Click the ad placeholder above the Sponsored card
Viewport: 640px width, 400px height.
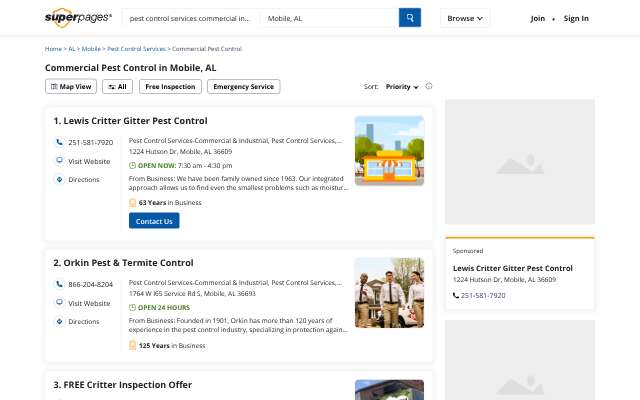pyautogui.click(x=520, y=162)
